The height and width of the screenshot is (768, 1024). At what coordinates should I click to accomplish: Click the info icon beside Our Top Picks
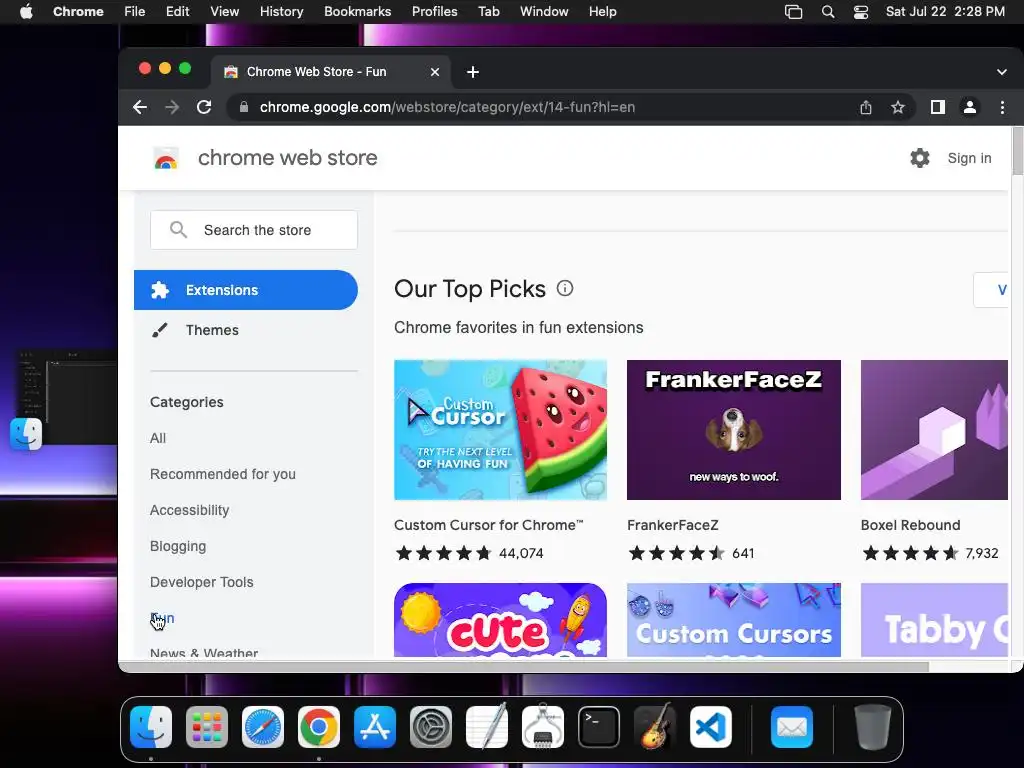565,288
